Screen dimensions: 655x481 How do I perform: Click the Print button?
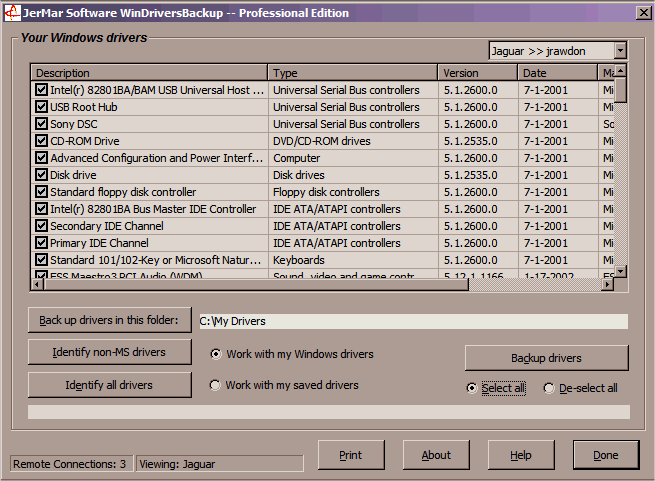pyautogui.click(x=351, y=455)
